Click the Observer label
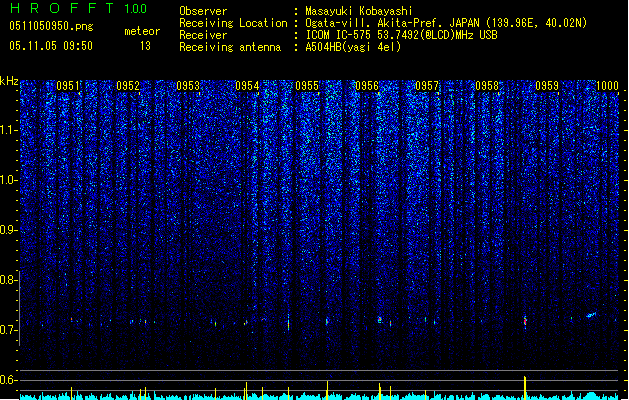 point(203,11)
